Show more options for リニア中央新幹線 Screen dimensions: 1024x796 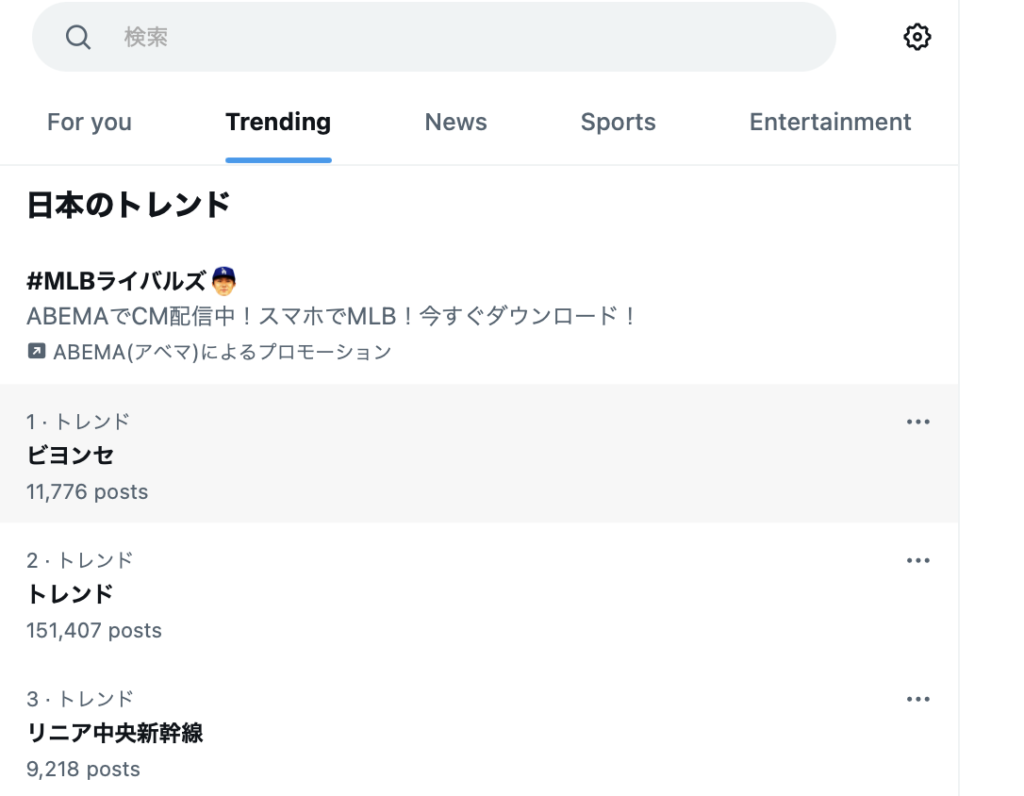click(917, 700)
